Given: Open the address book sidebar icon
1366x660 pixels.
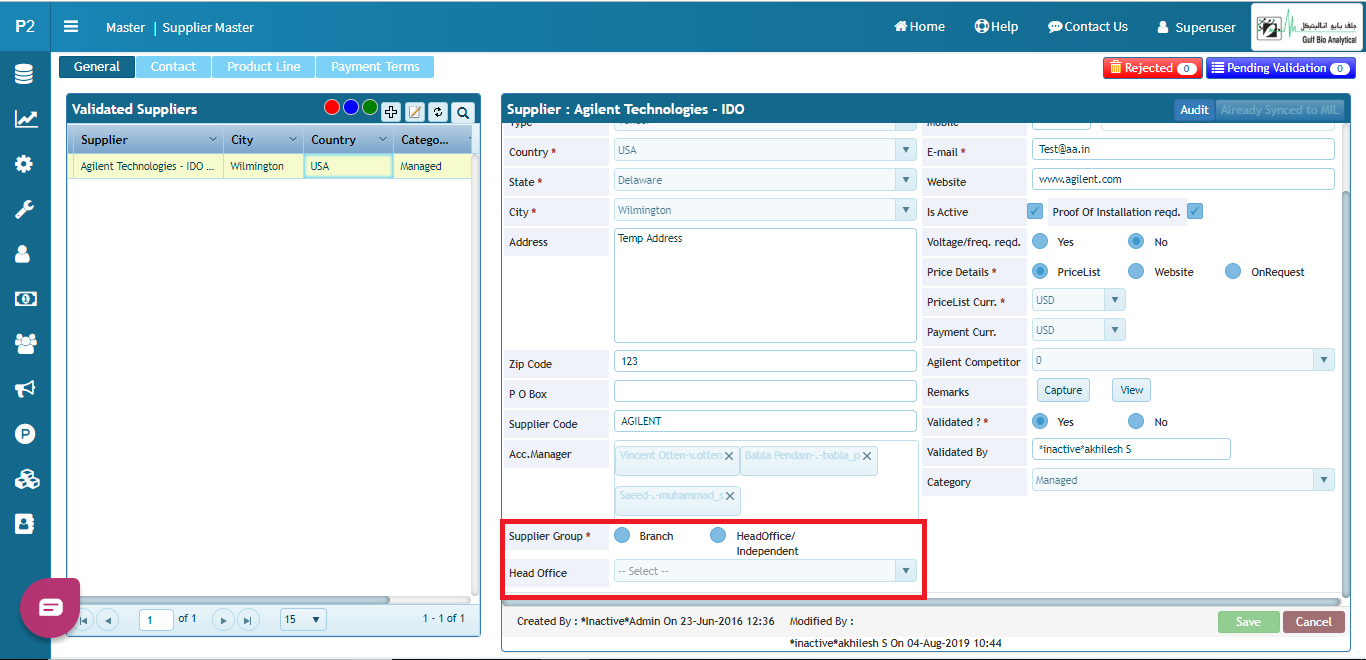Looking at the screenshot, I should coord(25,524).
